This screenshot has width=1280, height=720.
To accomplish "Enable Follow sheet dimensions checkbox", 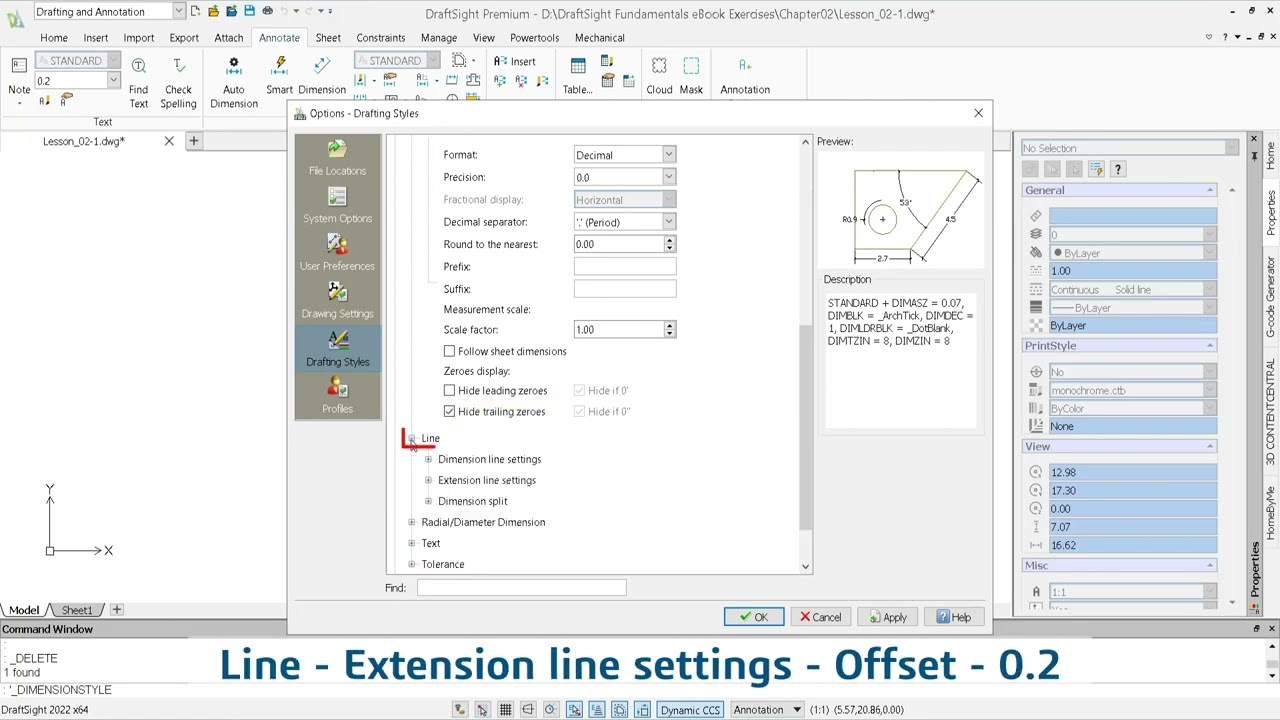I will [449, 351].
